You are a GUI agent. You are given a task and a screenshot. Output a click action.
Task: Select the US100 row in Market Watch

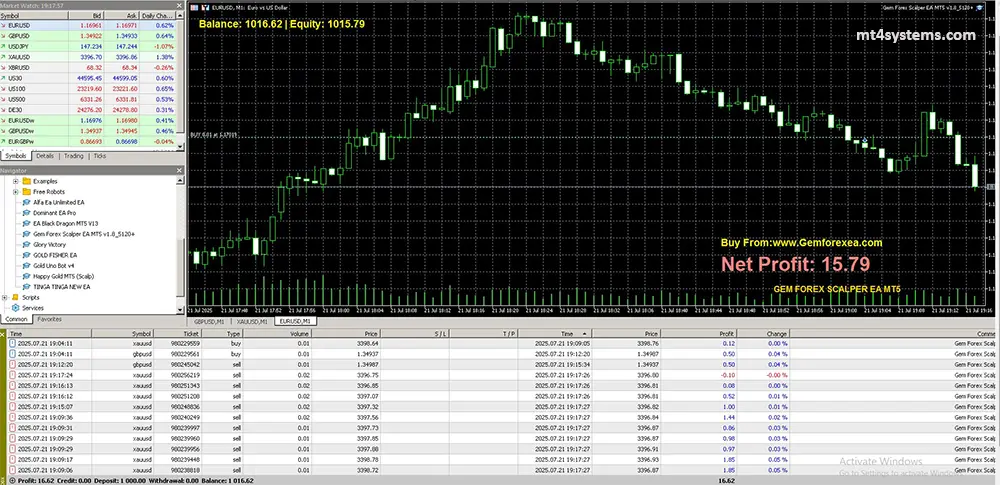tap(88, 88)
